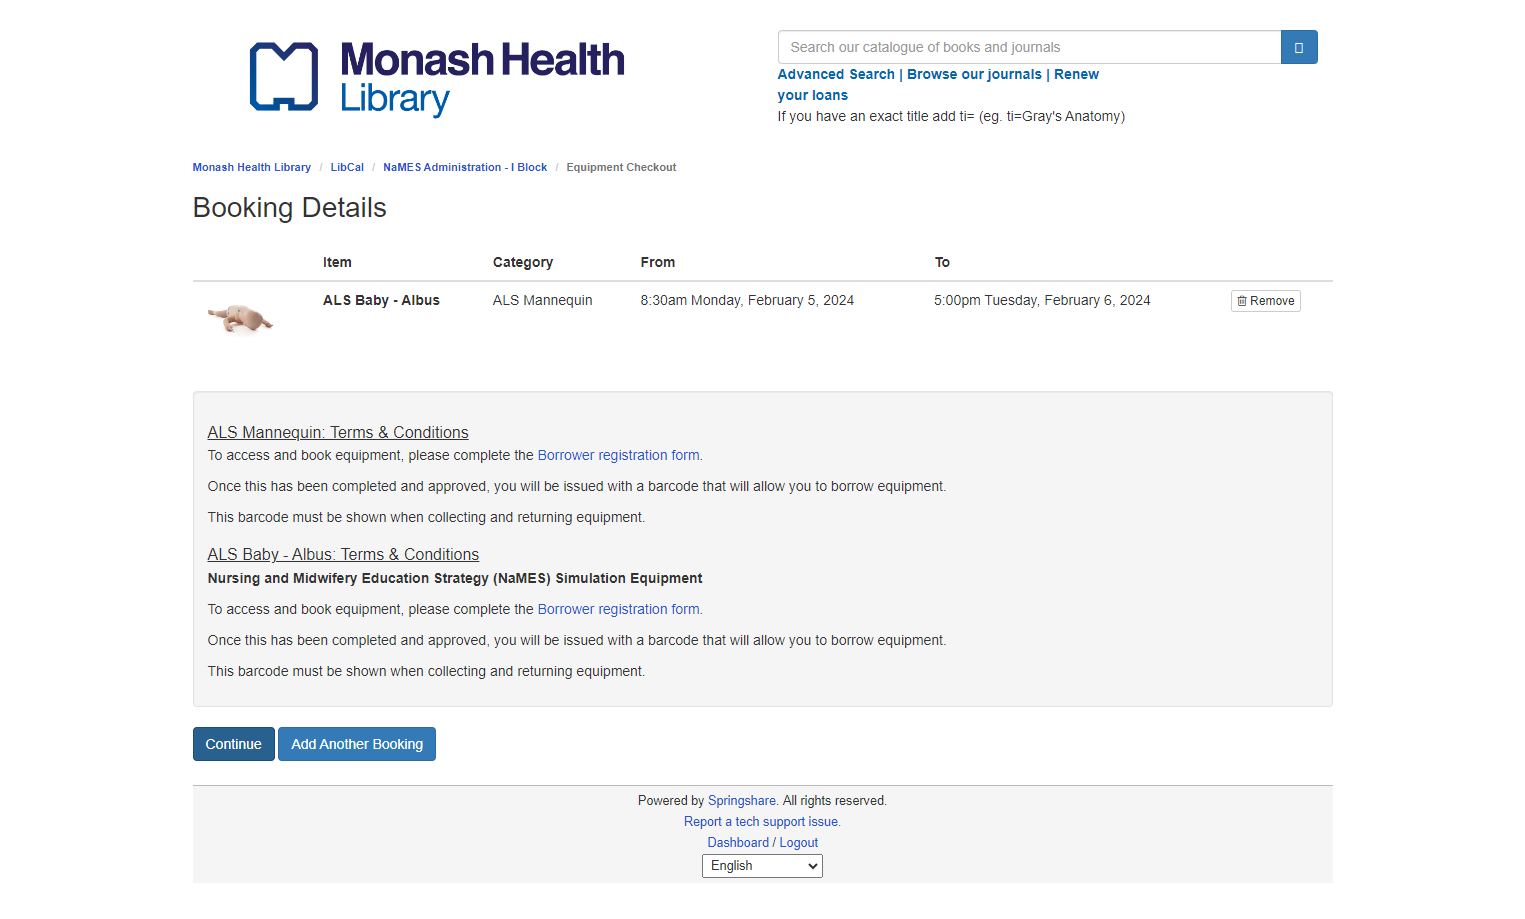Remove the ALS Baby - Albus booking
This screenshot has width=1525, height=919.
pyautogui.click(x=1265, y=301)
